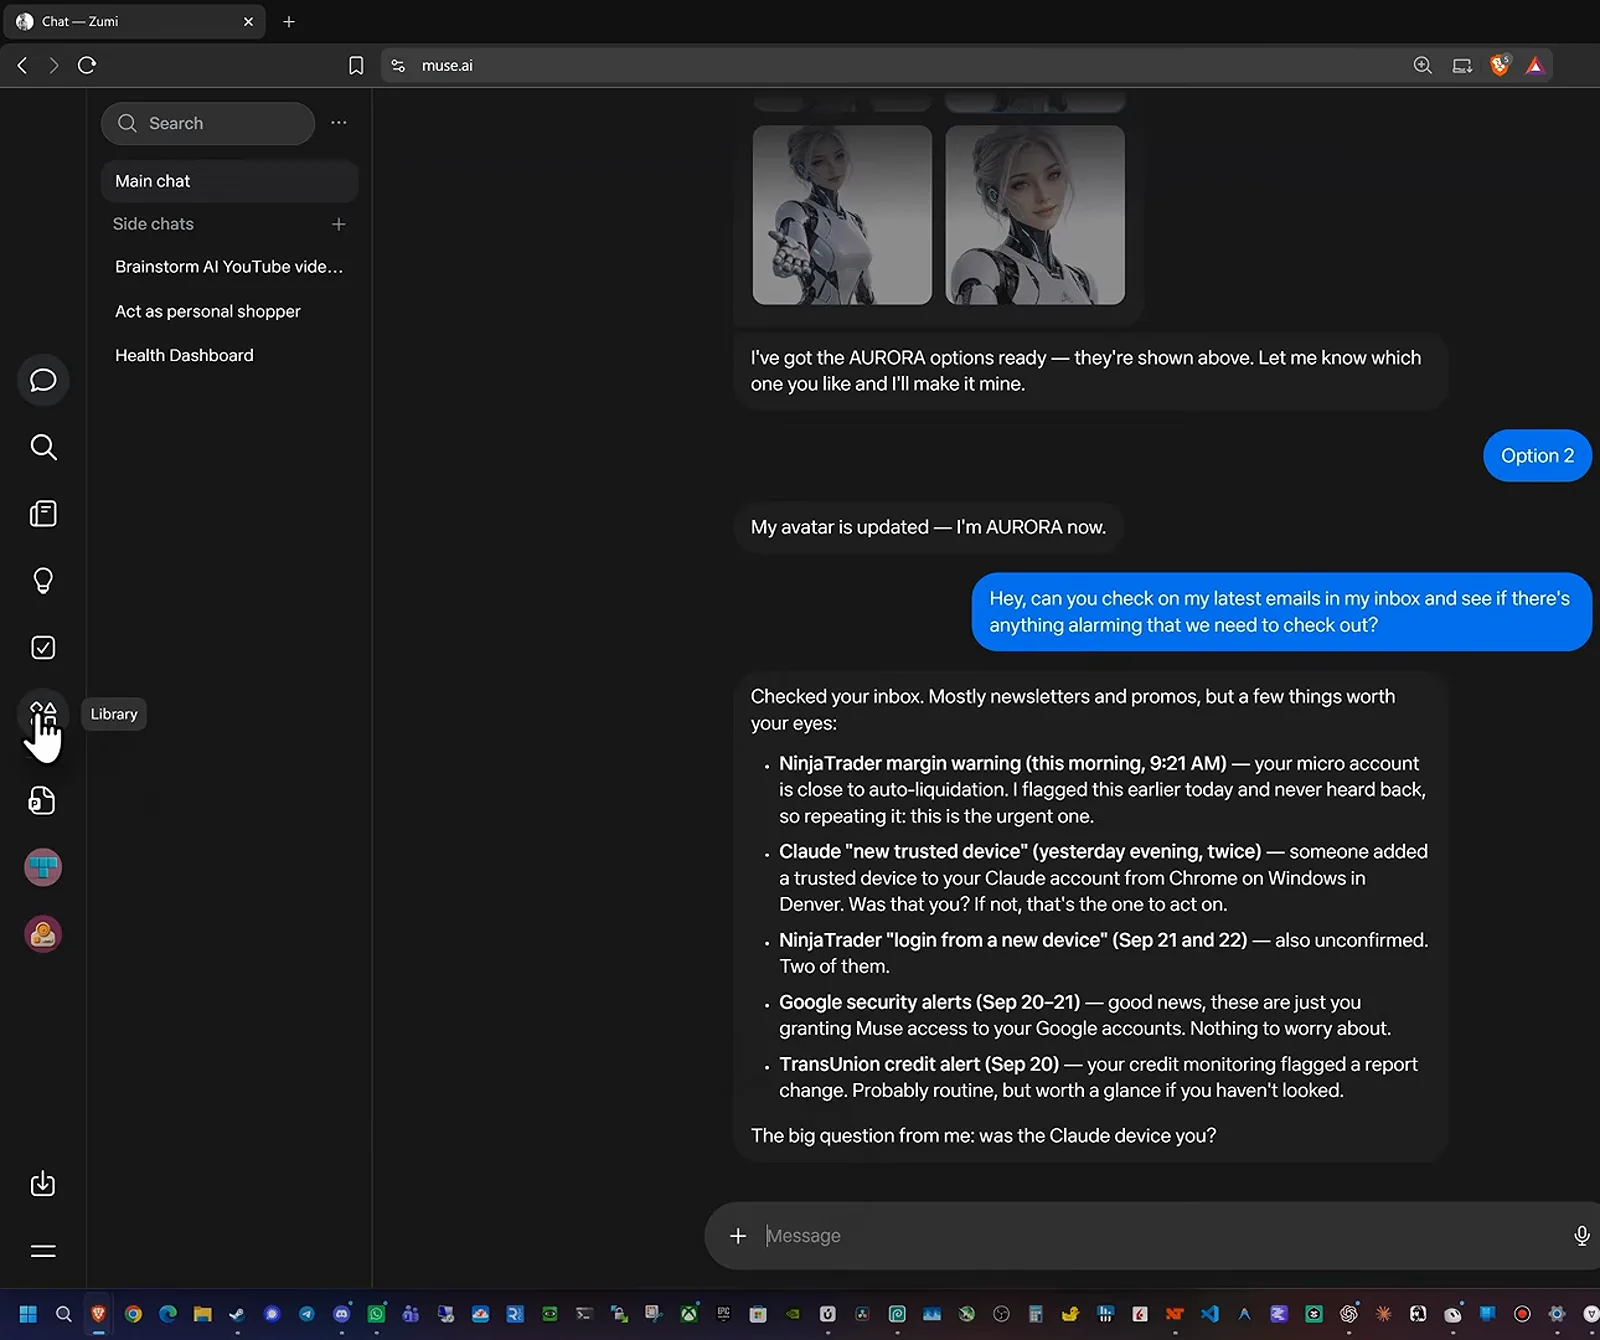Click the Option 2 message bubble
This screenshot has width=1600, height=1340.
click(1537, 456)
